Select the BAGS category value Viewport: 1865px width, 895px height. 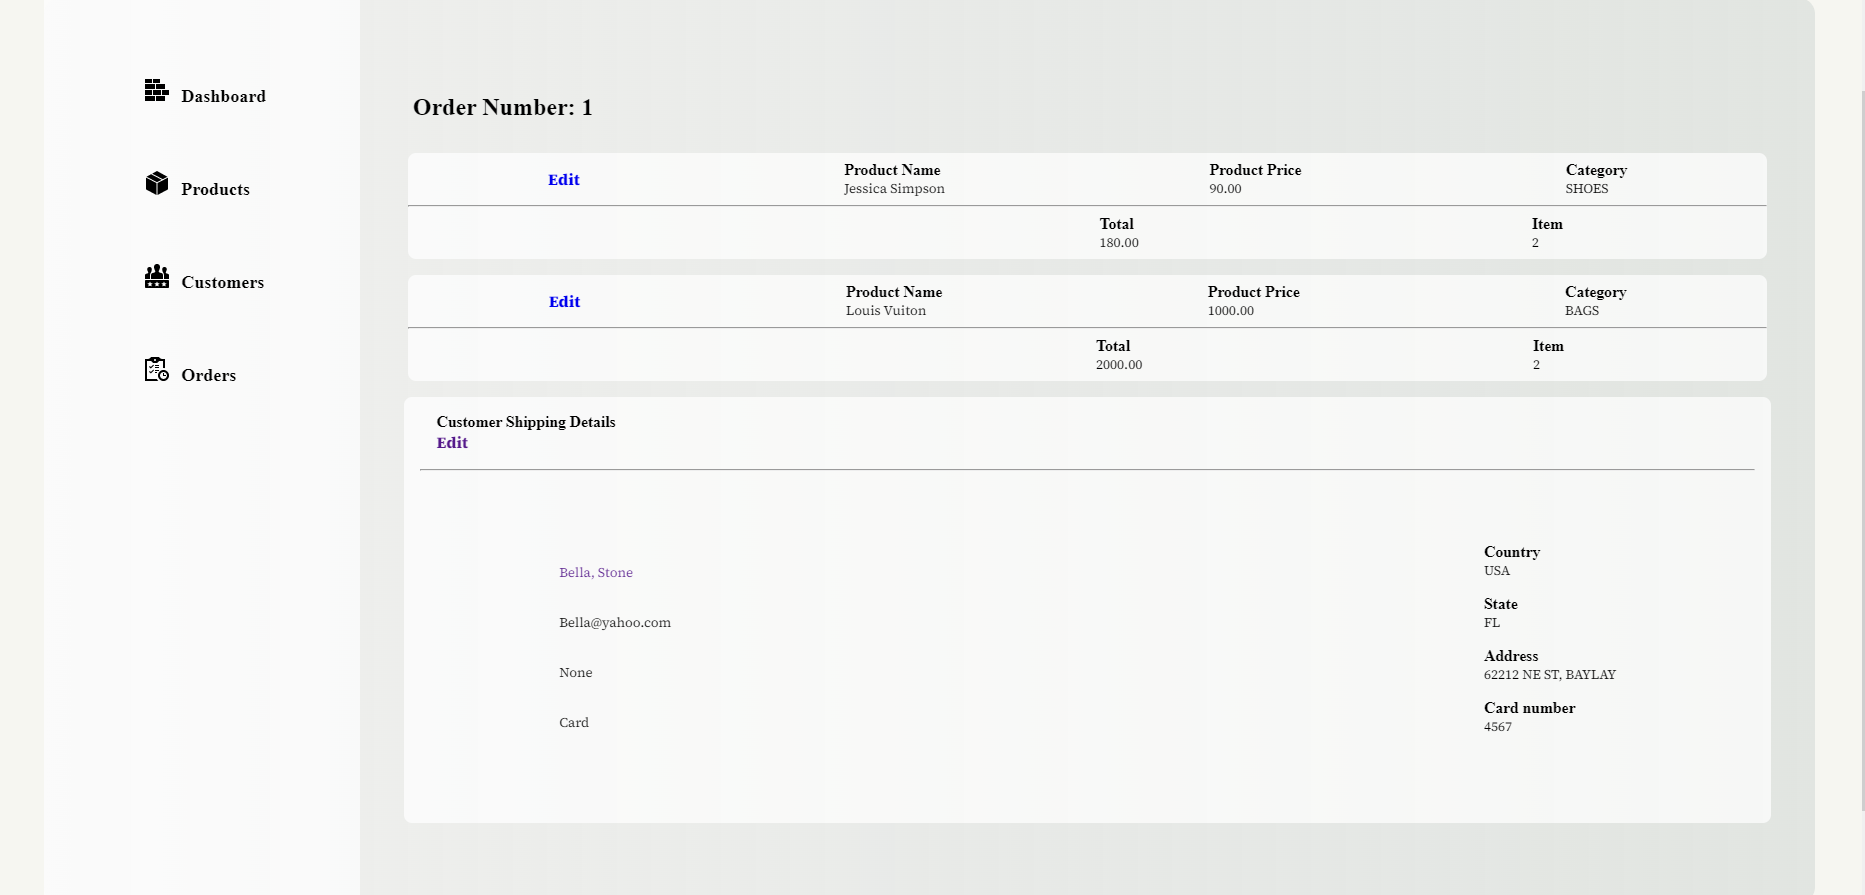point(1582,311)
